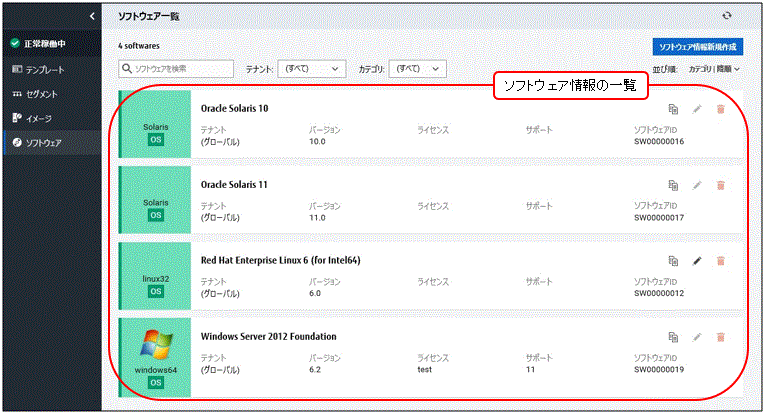Screen dimensions: 766x414
Task: Click ソフトウェア情報新規作成 button
Action: click(698, 47)
